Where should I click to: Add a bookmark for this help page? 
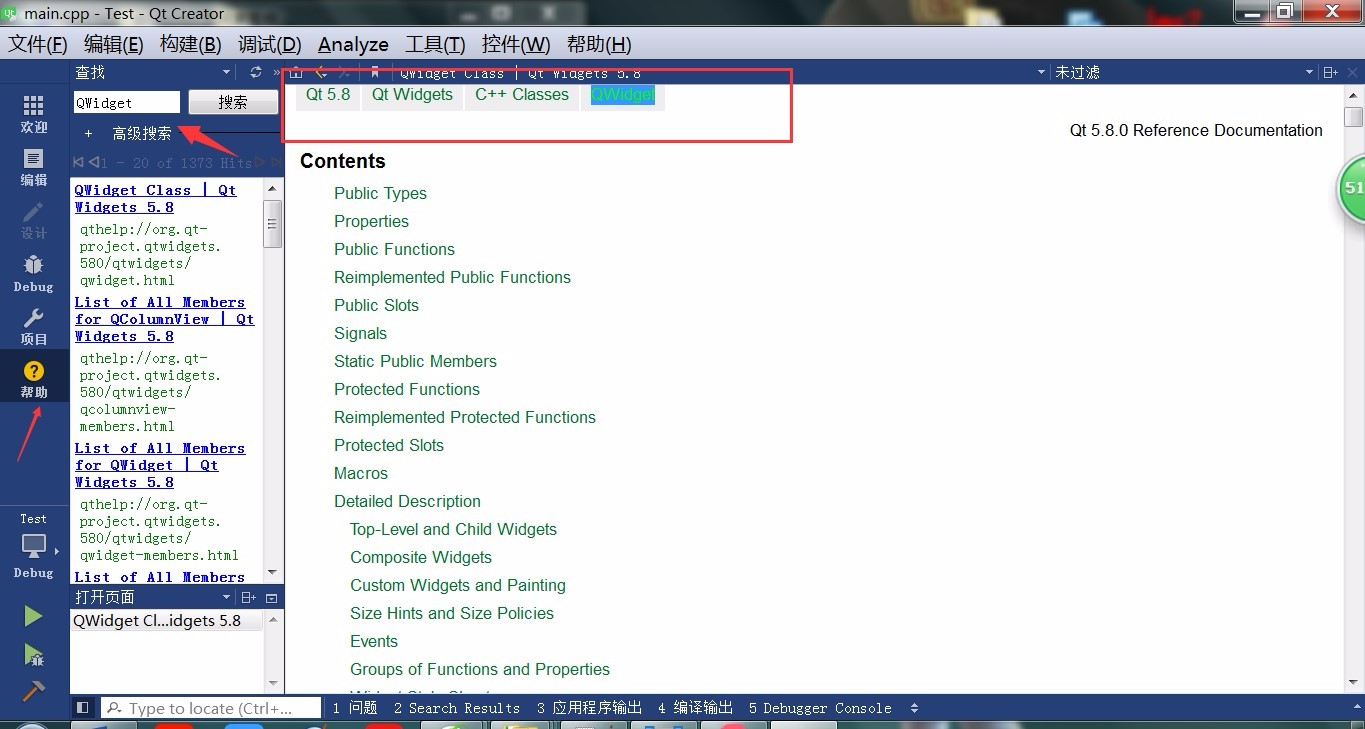375,72
